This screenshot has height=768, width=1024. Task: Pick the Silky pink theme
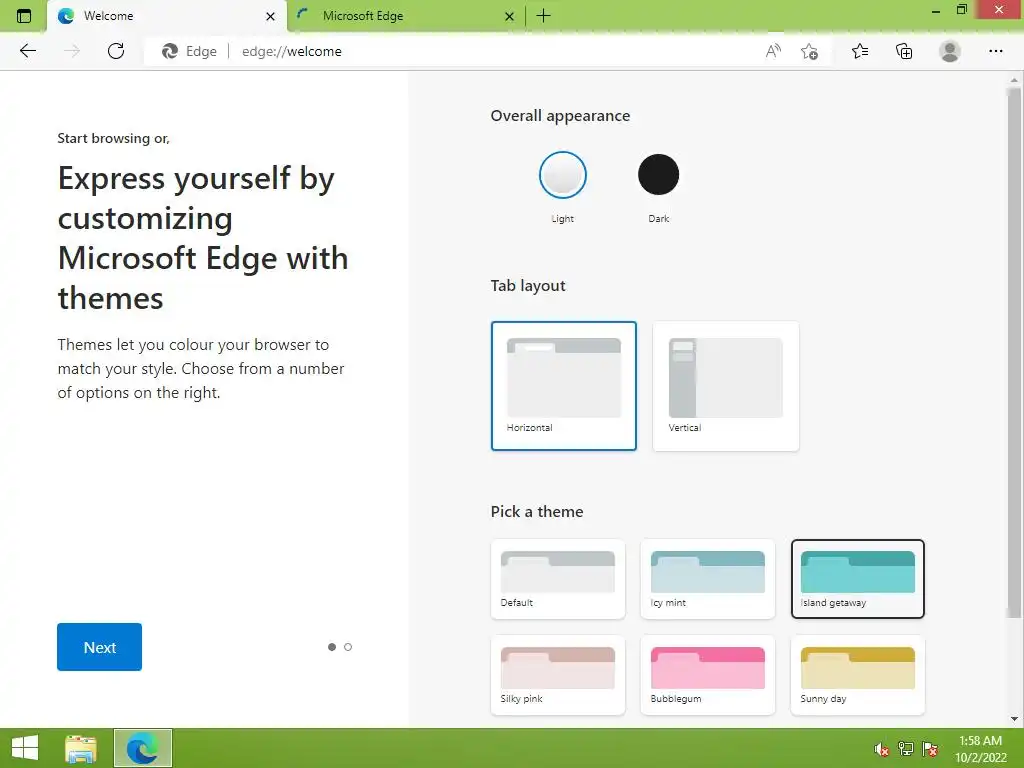(558, 675)
